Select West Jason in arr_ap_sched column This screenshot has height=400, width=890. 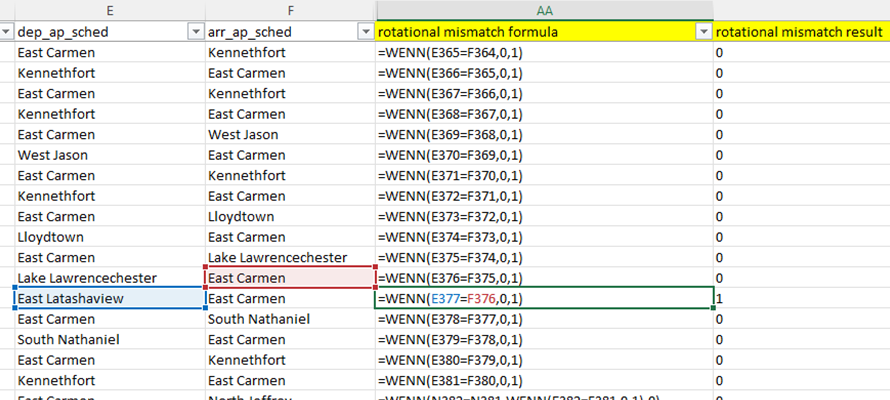(x=290, y=134)
